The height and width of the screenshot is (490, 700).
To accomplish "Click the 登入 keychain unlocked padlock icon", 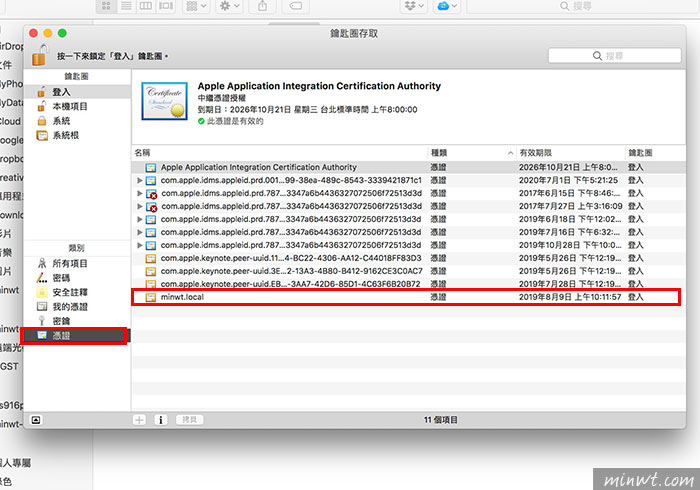I will pyautogui.click(x=42, y=92).
